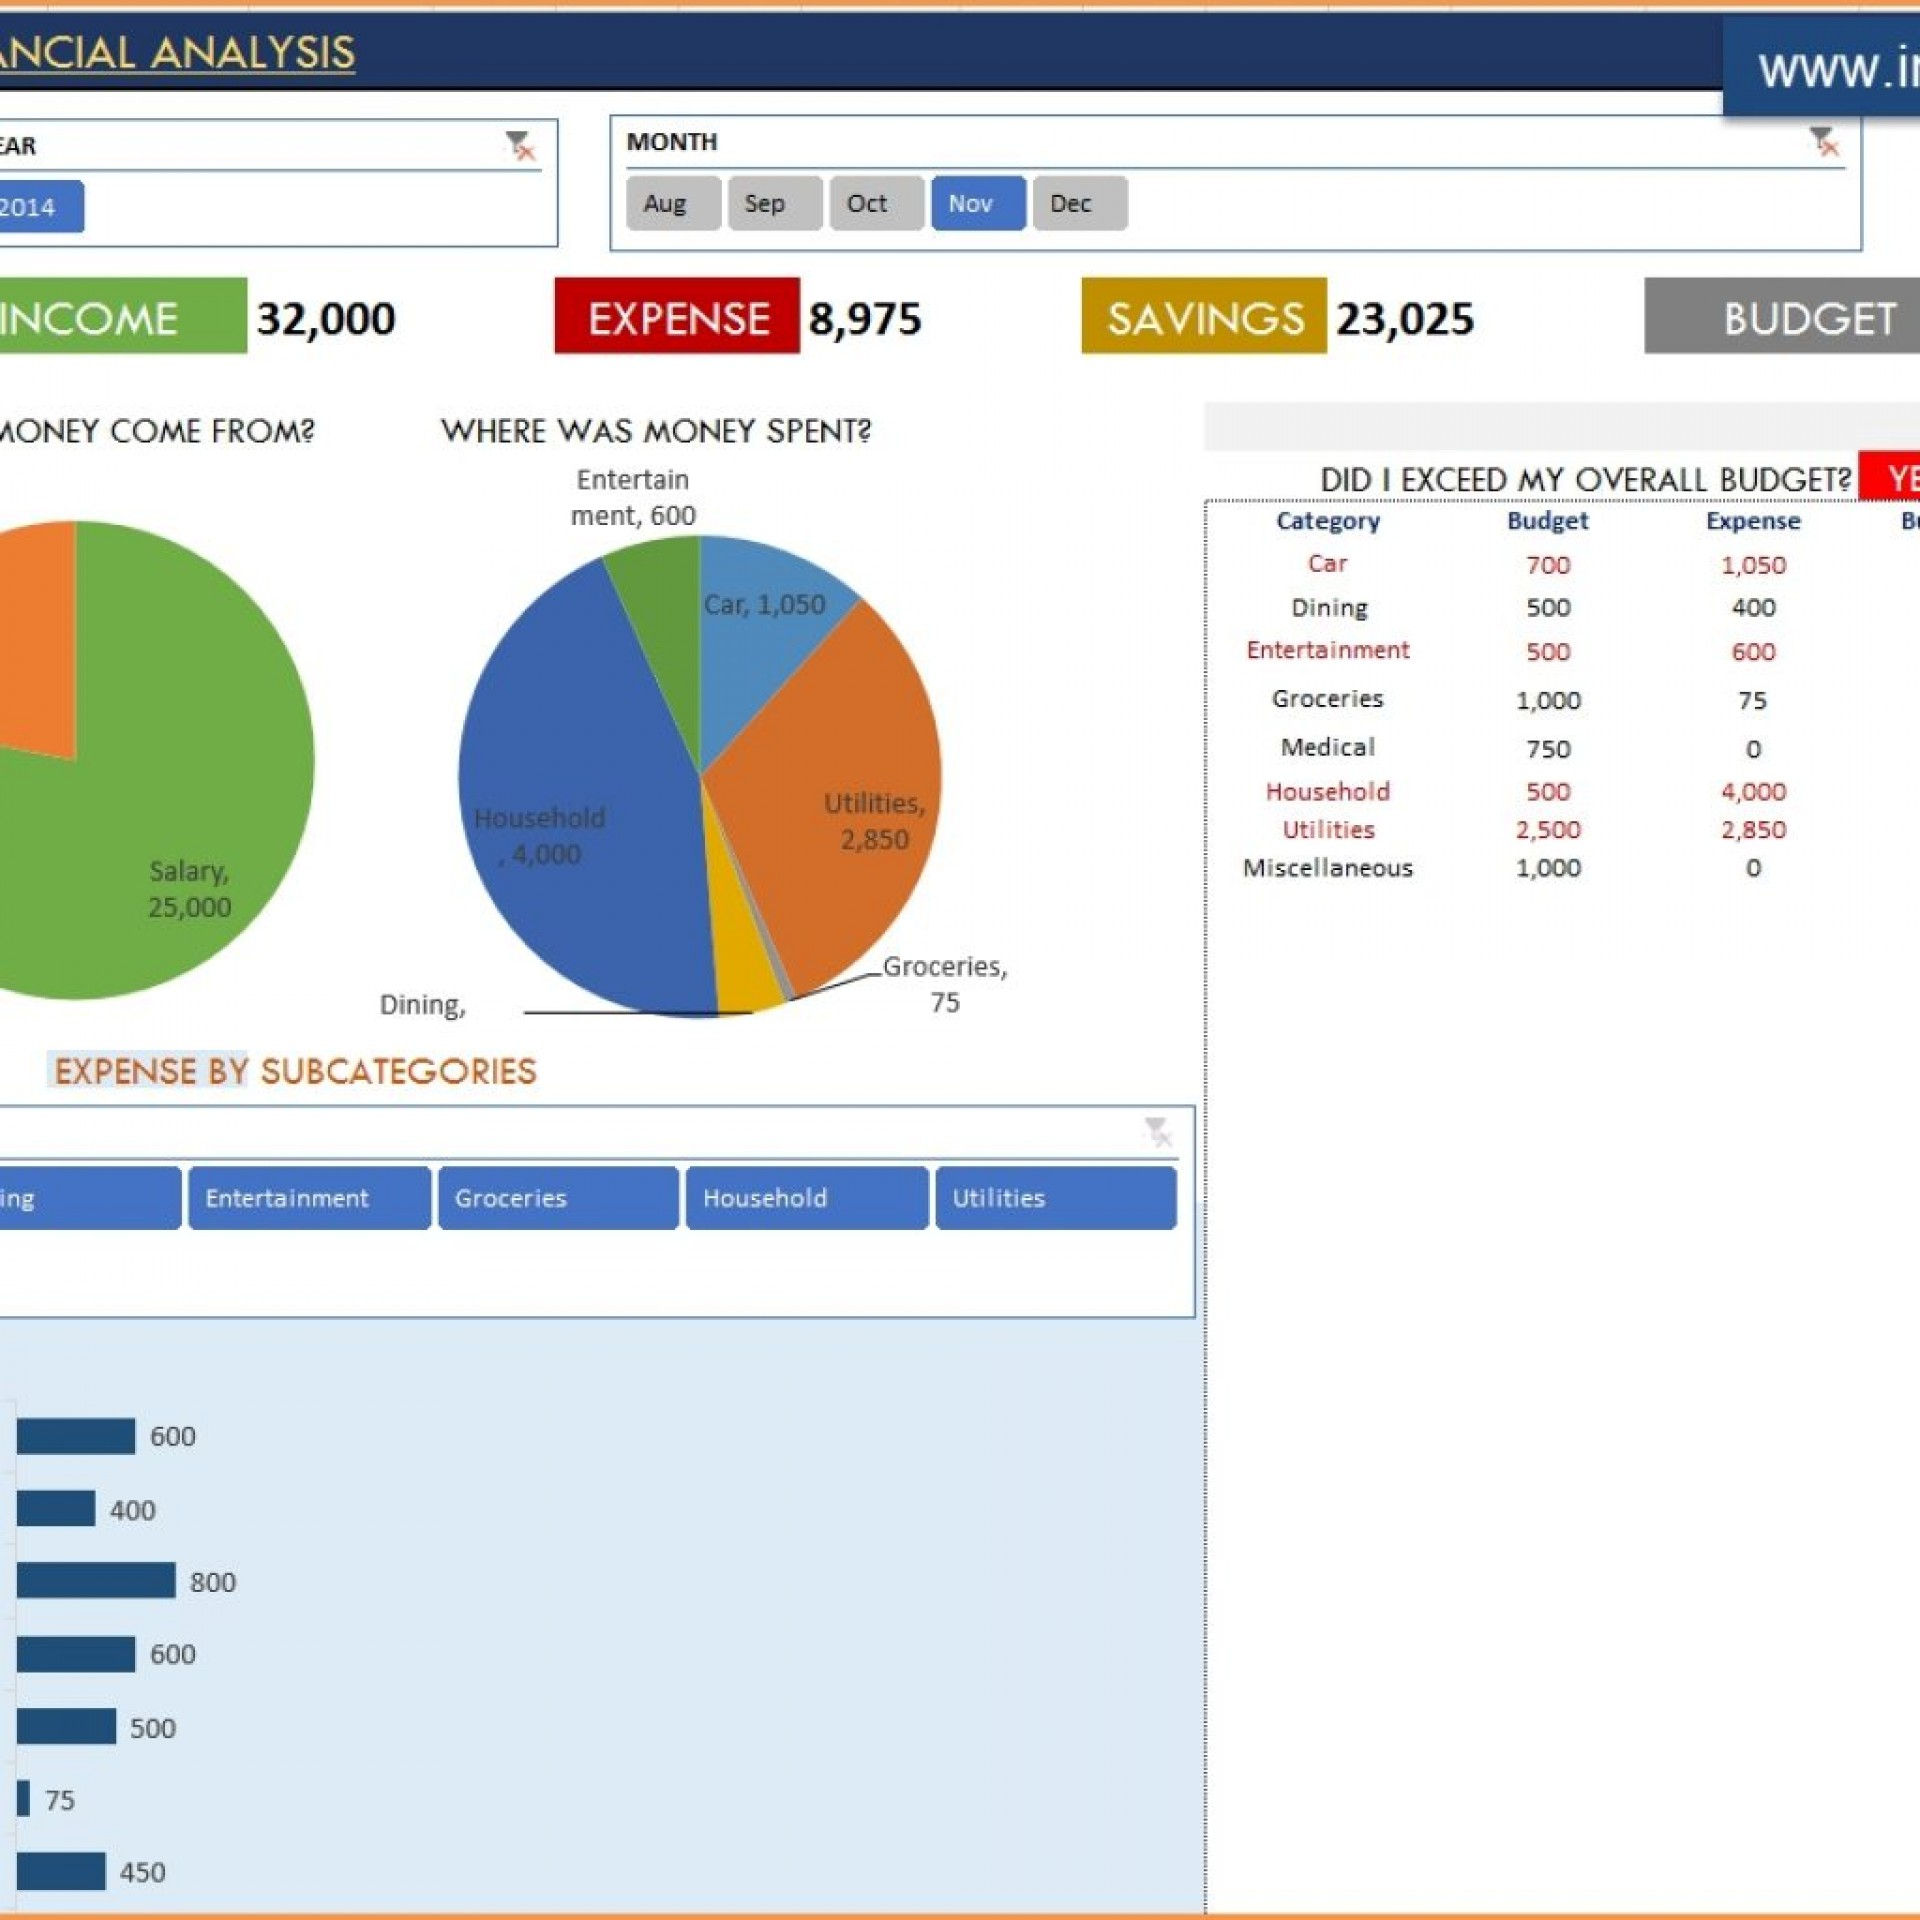Viewport: 1920px width, 1920px height.
Task: Clear the Month slicer filter icon
Action: coord(1824,142)
